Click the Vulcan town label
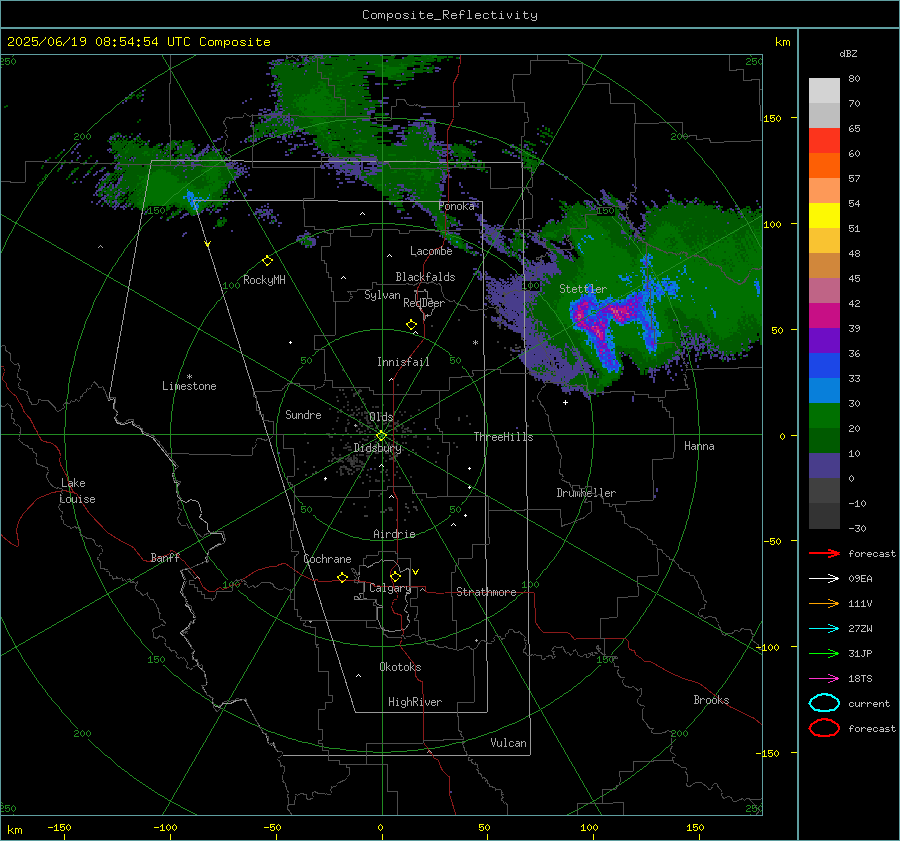The image size is (900, 841). point(508,743)
